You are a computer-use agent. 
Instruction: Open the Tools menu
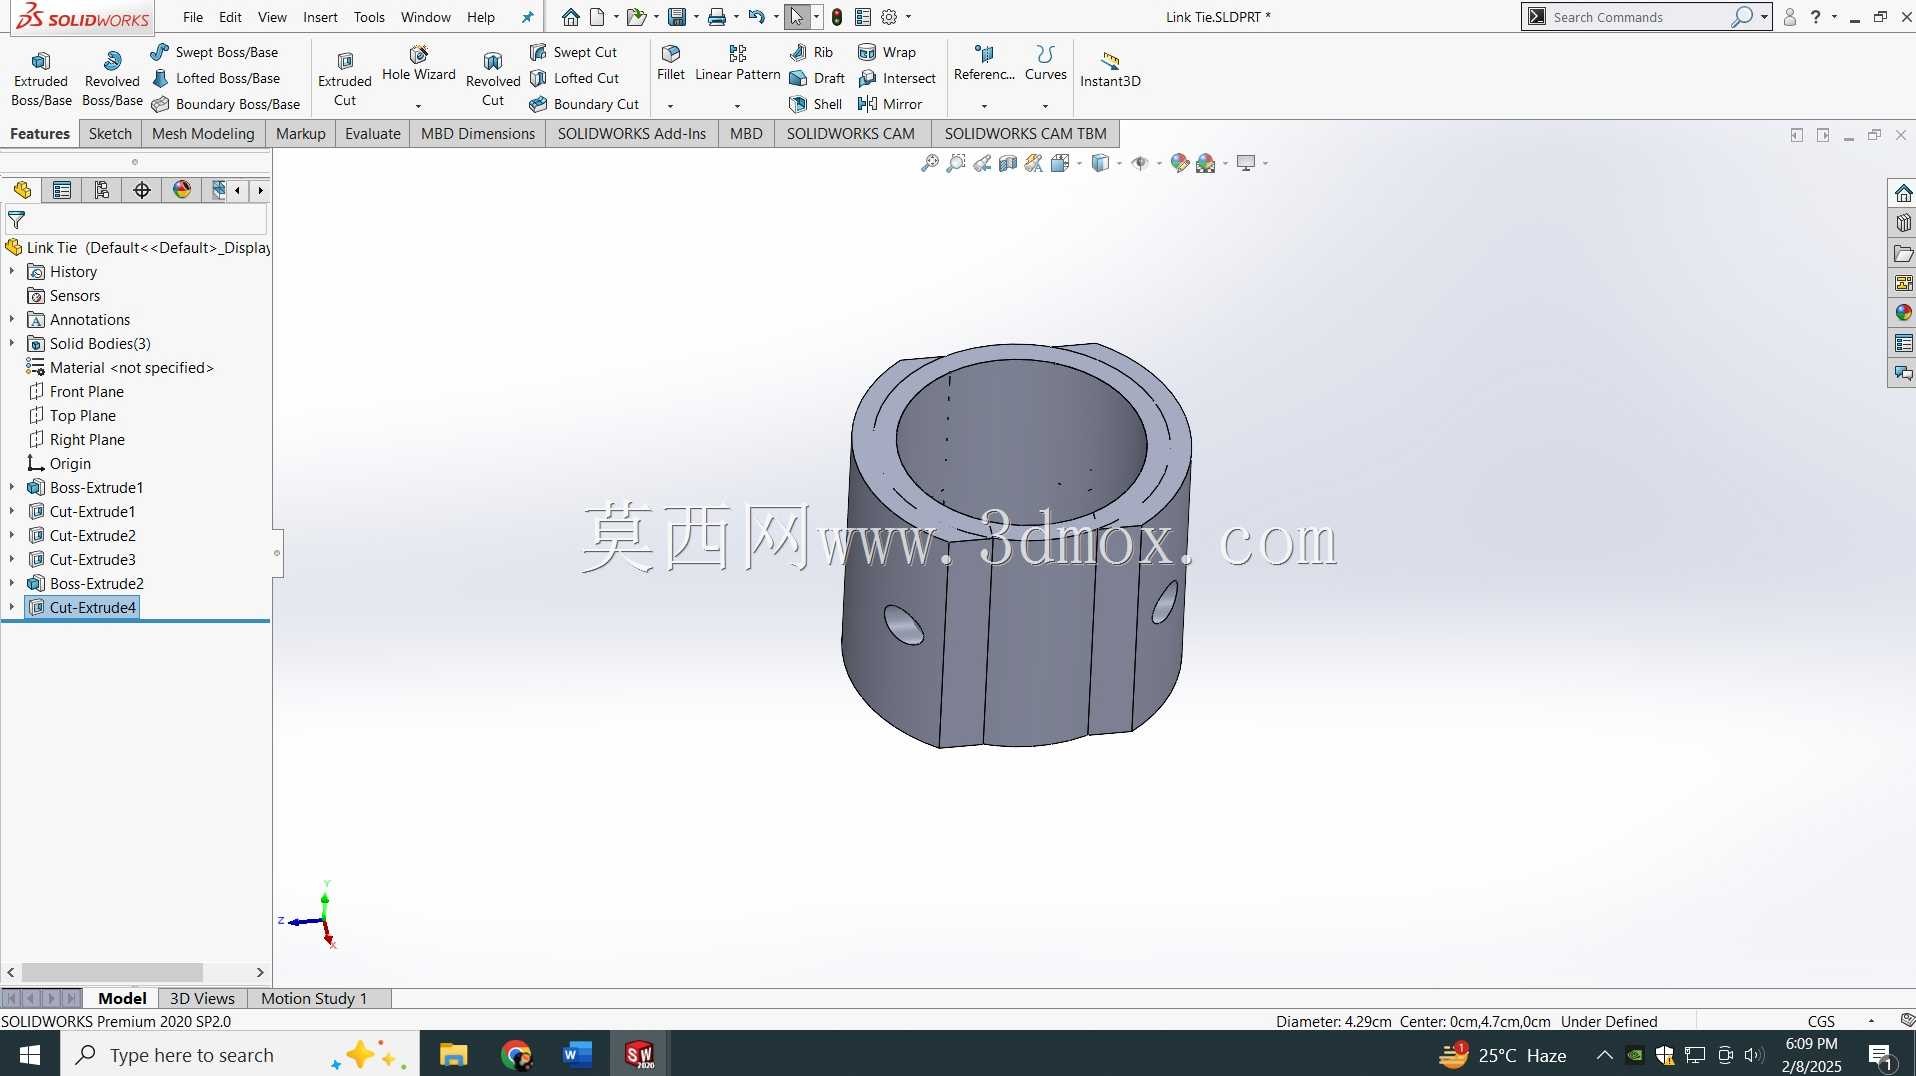(369, 17)
